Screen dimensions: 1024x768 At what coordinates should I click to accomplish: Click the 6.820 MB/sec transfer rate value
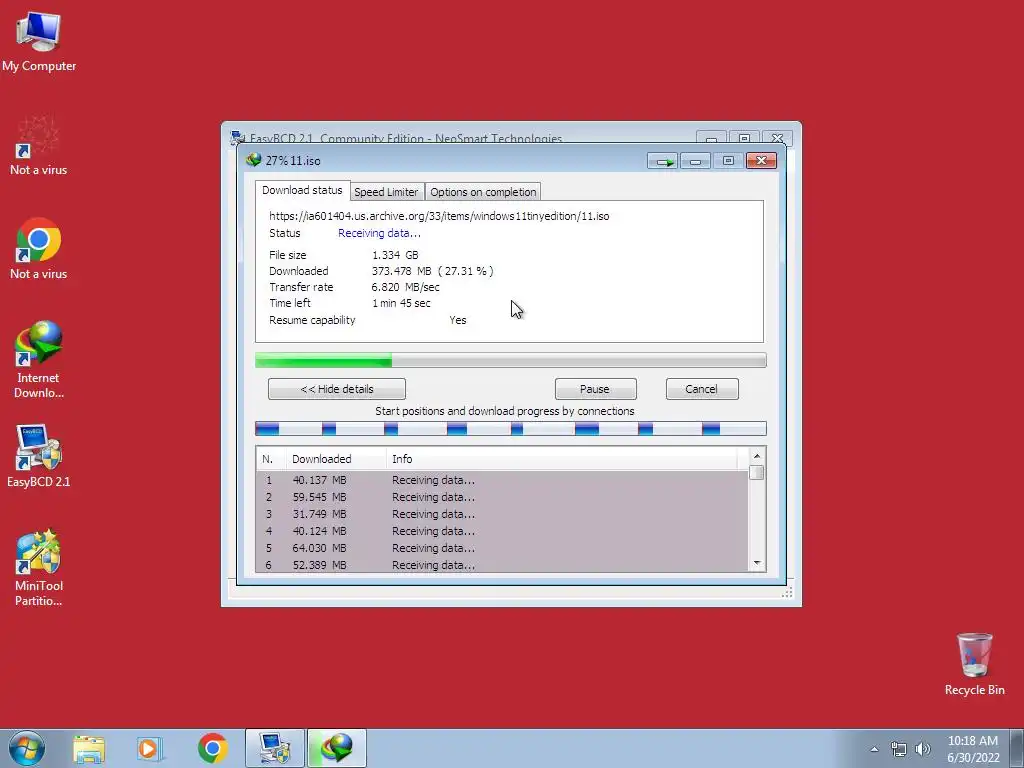[406, 287]
